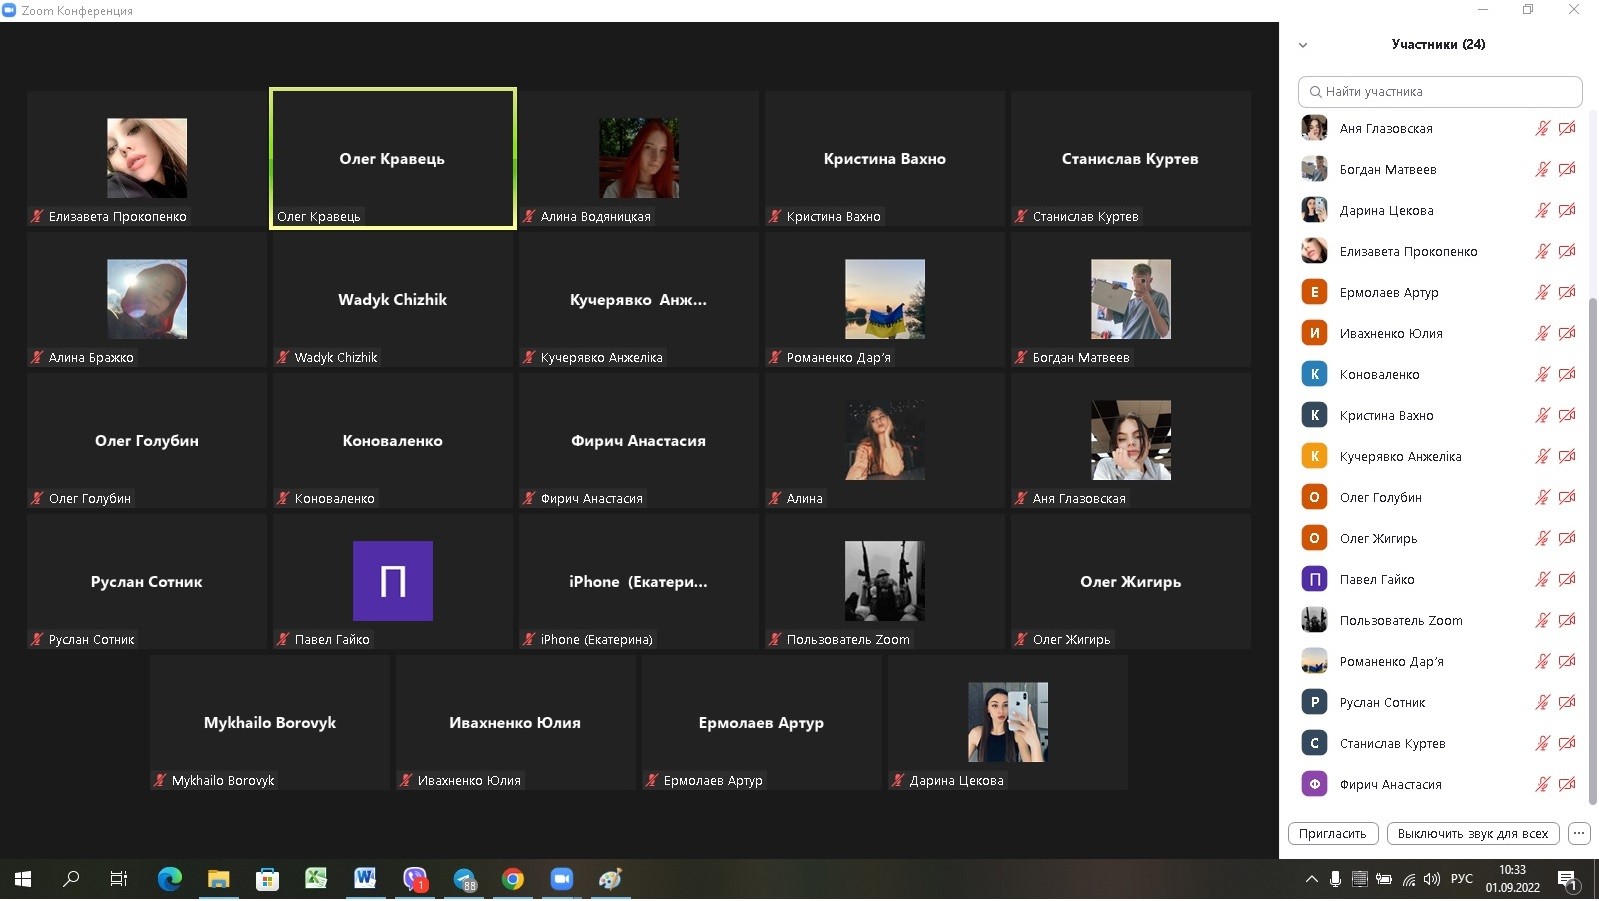This screenshot has width=1599, height=901.
Task: Click the purple П avatar of Павел Гайко
Action: click(x=392, y=581)
